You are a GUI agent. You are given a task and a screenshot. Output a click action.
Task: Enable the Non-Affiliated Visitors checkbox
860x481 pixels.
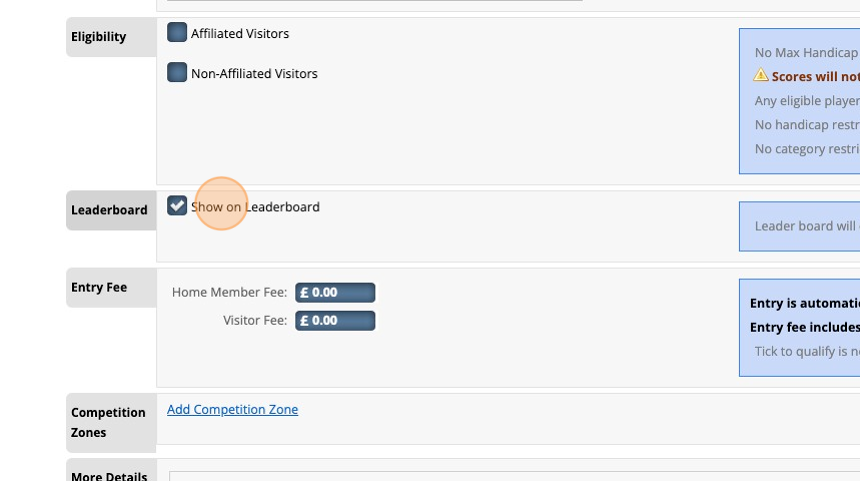(177, 73)
